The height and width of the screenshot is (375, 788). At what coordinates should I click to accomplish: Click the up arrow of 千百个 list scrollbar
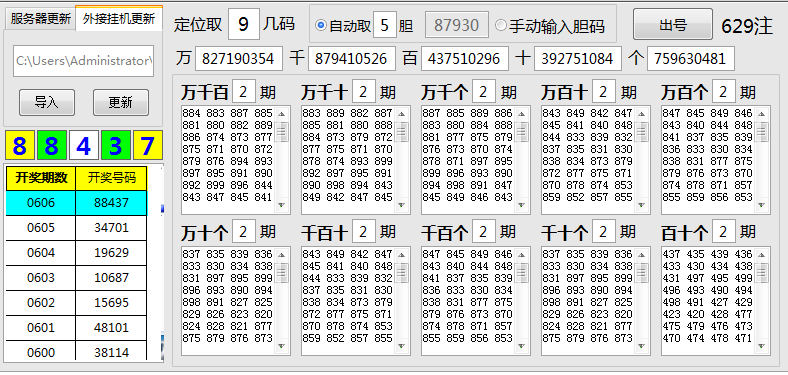522,255
